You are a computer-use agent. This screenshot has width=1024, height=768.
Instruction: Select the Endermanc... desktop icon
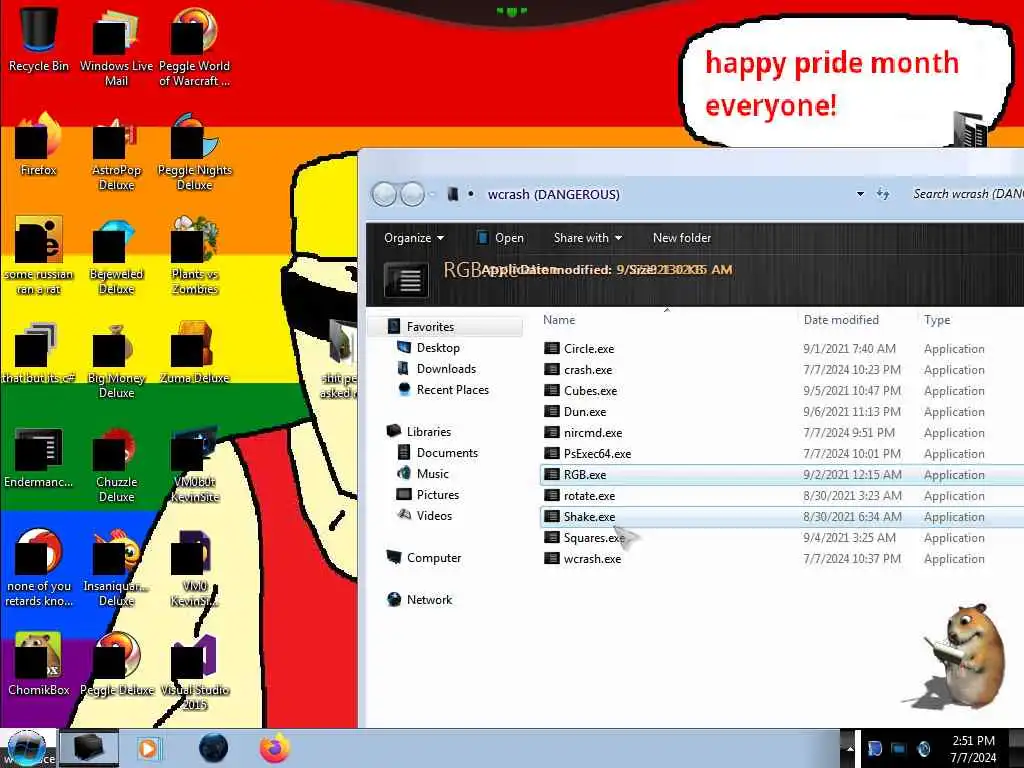39,457
